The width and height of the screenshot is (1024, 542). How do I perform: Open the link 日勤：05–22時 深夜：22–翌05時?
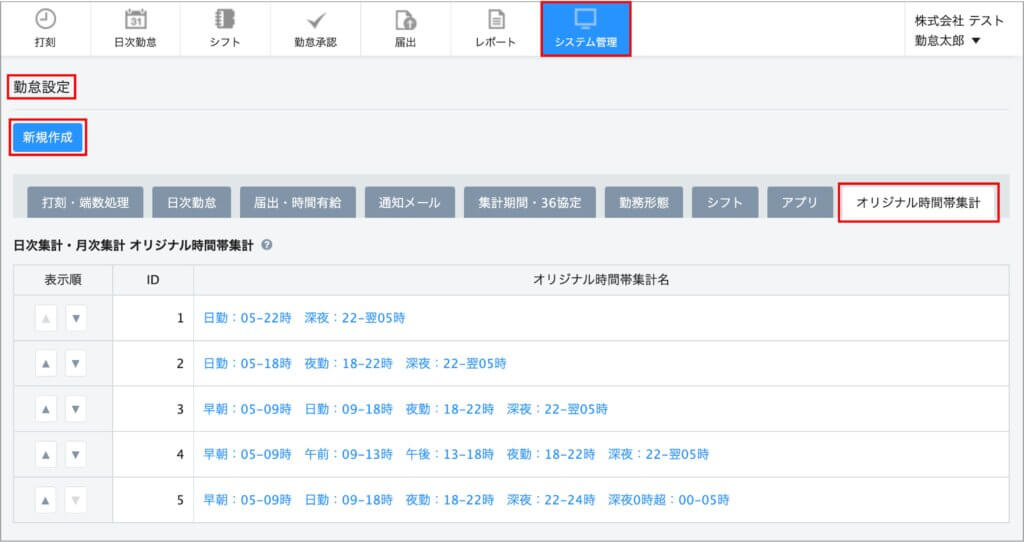tap(304, 318)
